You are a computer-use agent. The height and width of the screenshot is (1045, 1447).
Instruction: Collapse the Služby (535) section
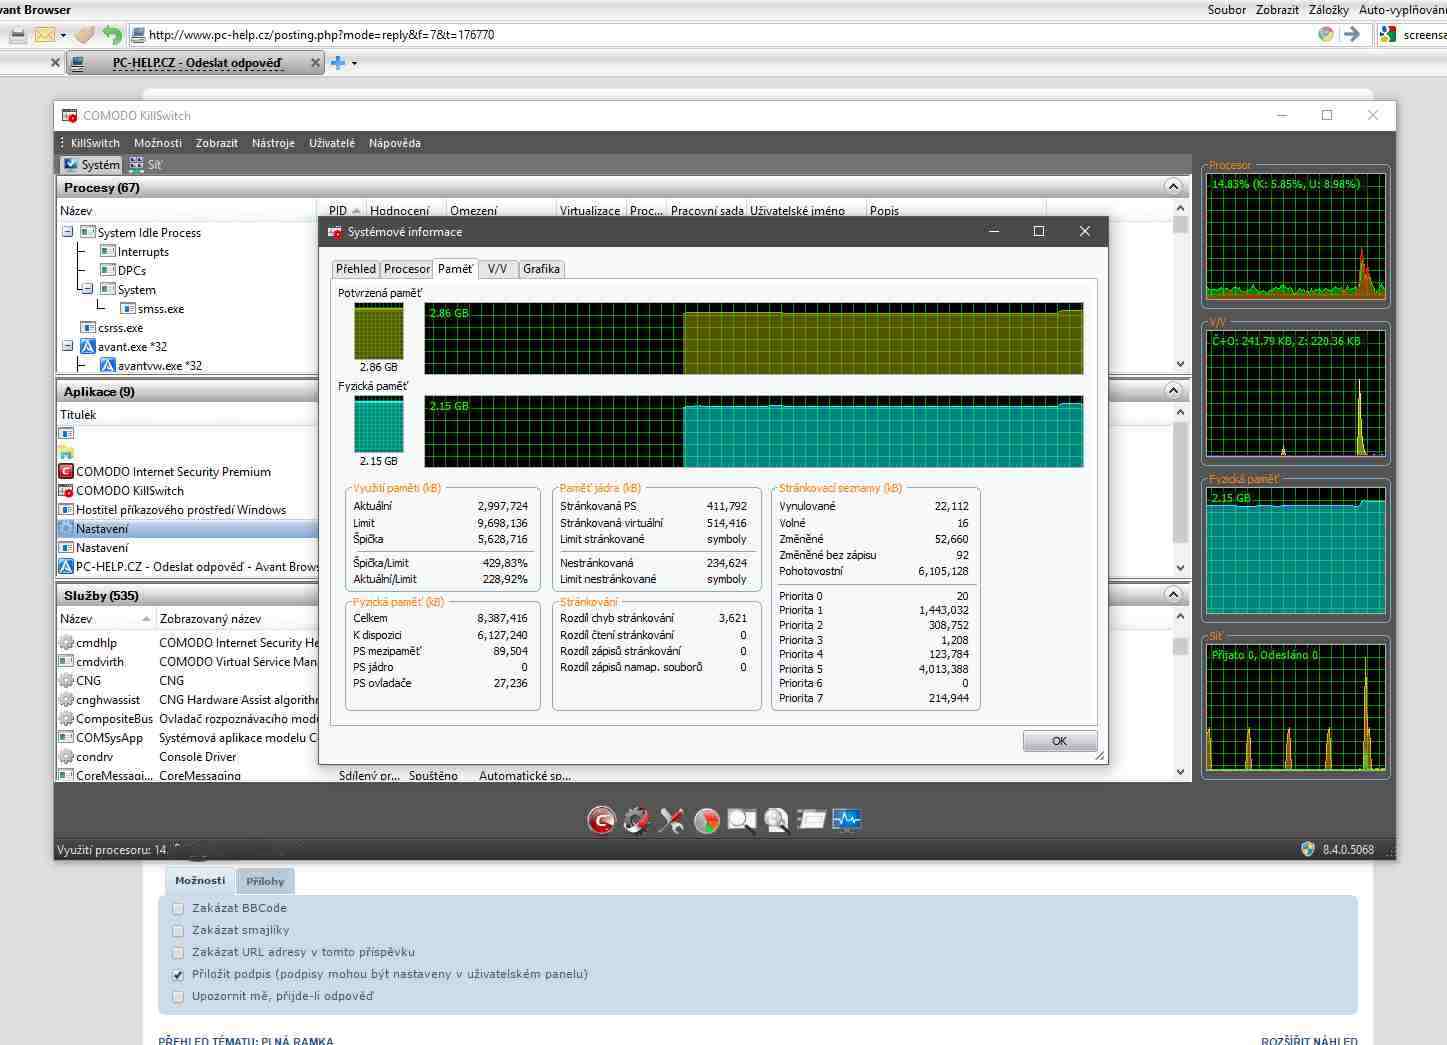[1173, 595]
